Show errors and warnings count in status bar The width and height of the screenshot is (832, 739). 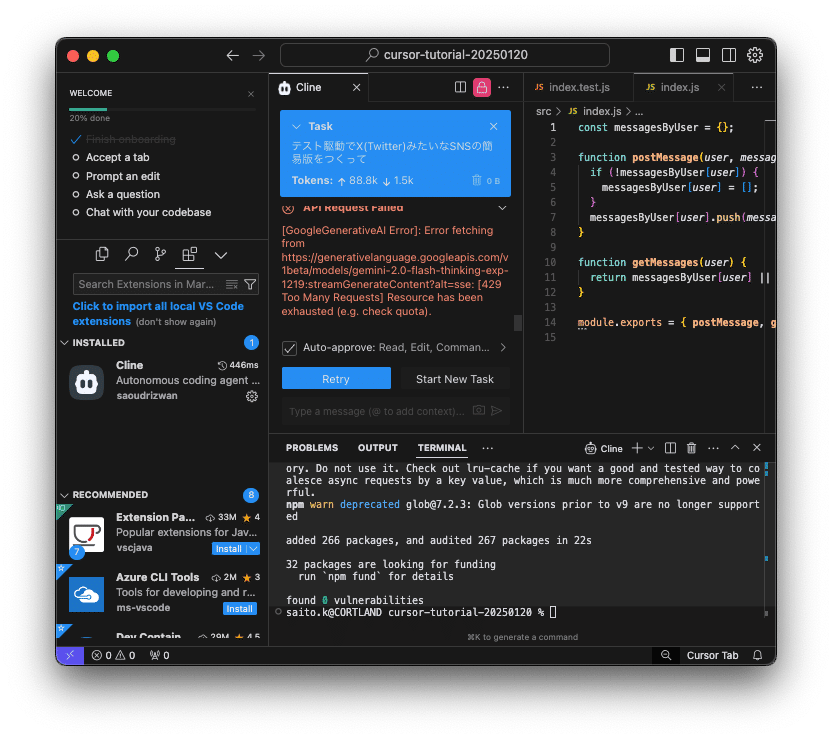pos(114,655)
